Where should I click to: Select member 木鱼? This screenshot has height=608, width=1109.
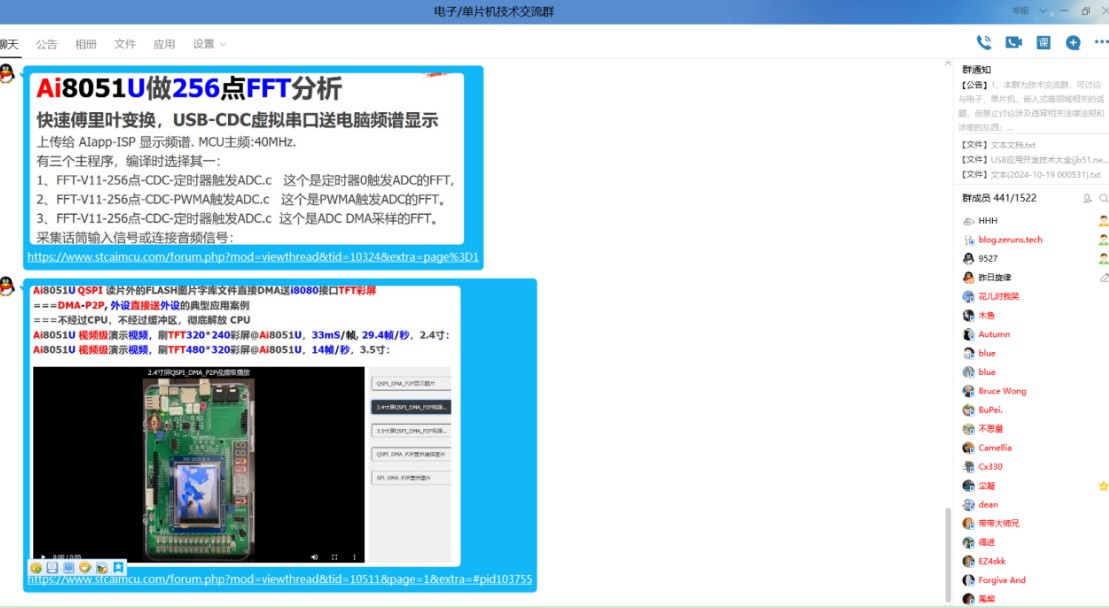click(x=987, y=315)
